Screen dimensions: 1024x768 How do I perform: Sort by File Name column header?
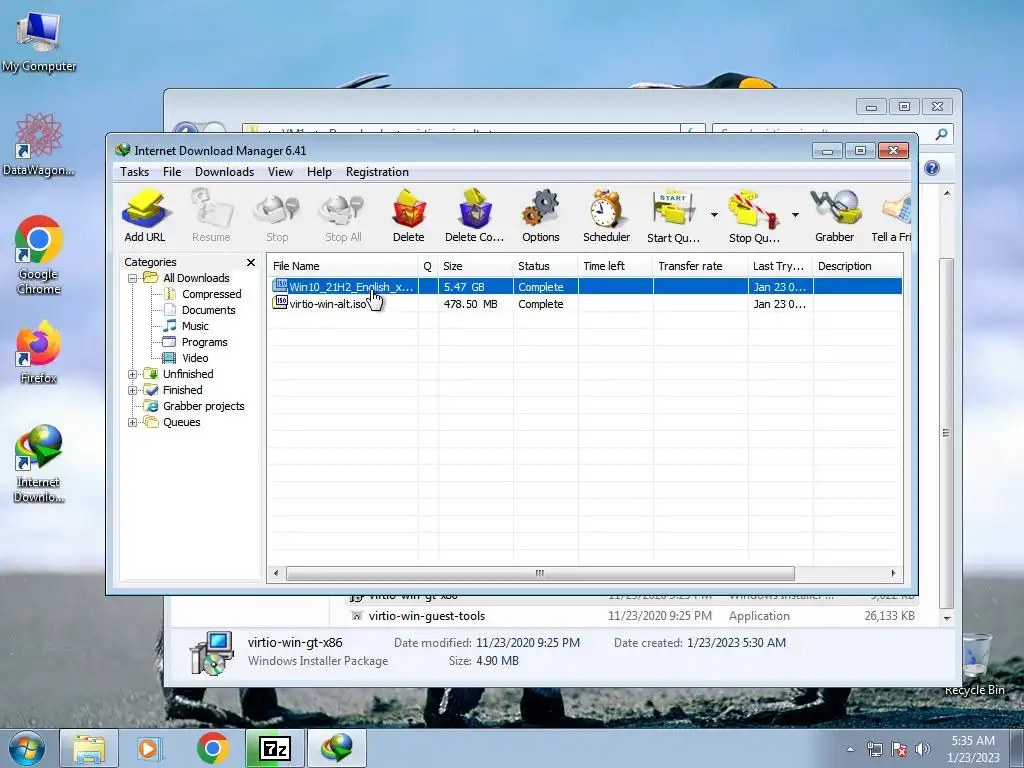343,266
